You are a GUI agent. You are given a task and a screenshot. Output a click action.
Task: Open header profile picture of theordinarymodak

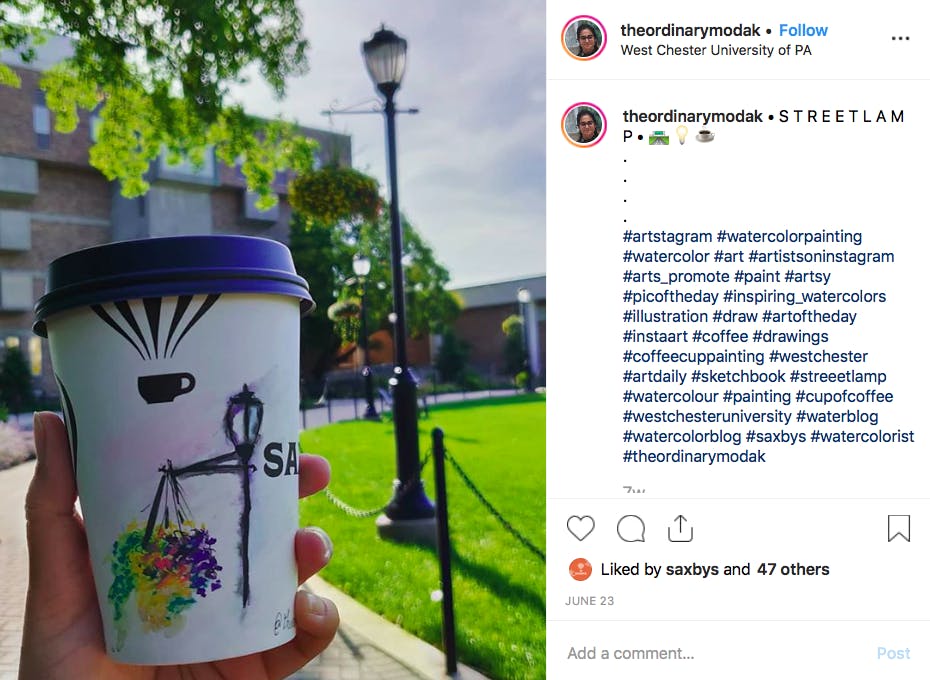click(584, 38)
